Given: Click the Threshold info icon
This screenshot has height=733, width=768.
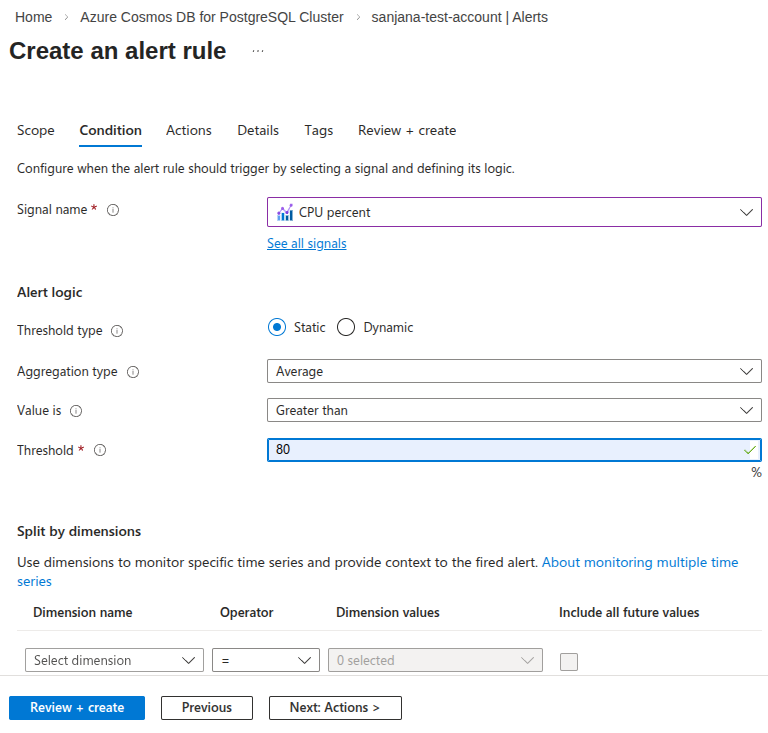Looking at the screenshot, I should pos(100,450).
